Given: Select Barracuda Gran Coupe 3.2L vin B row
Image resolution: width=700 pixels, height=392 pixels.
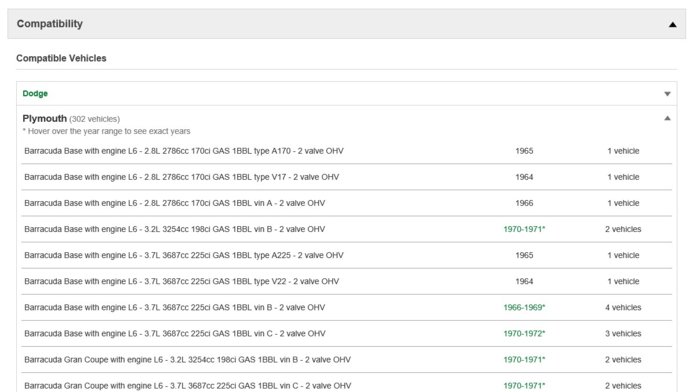Looking at the screenshot, I should click(188, 359).
